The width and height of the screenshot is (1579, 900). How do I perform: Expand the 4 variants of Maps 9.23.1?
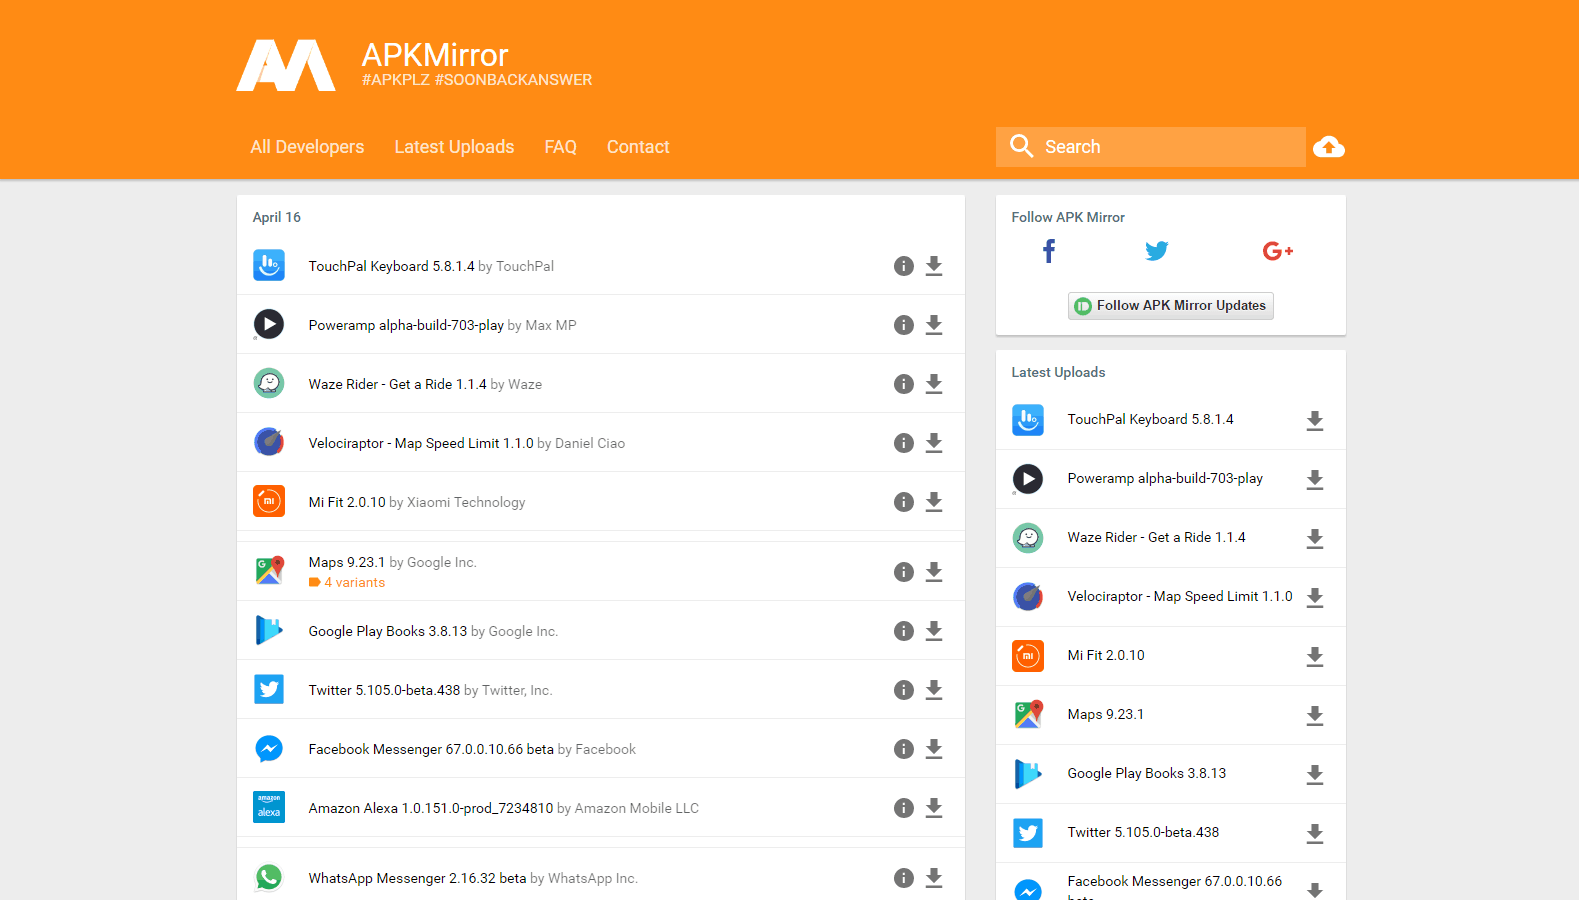353,583
